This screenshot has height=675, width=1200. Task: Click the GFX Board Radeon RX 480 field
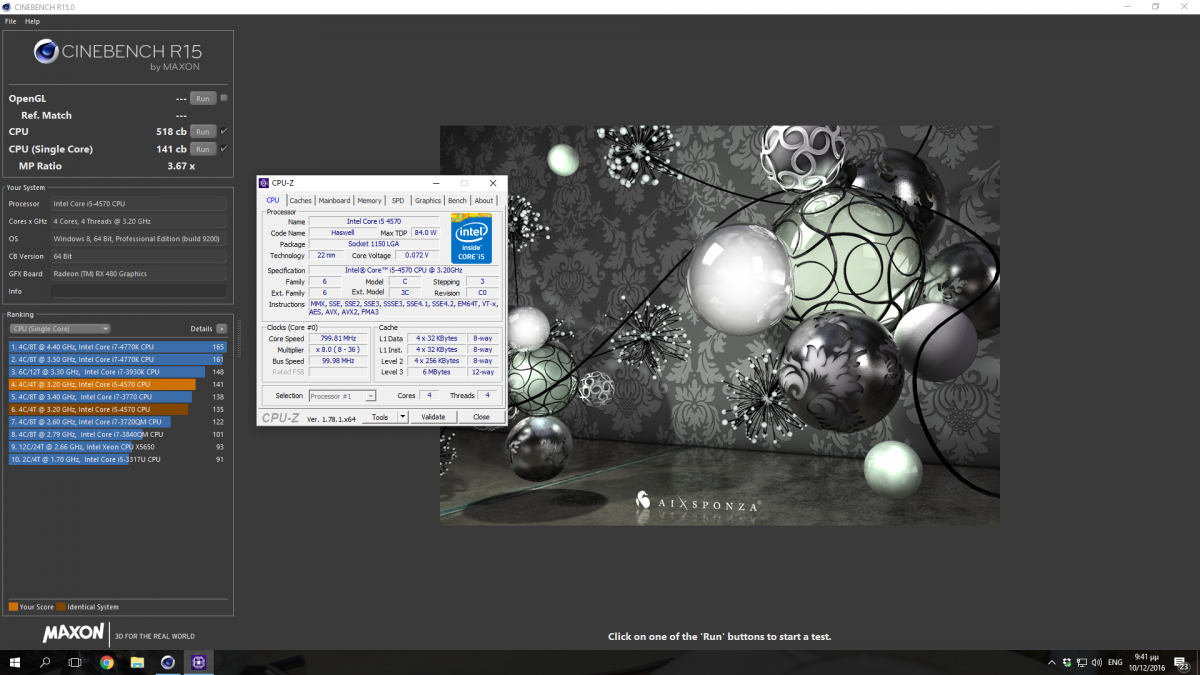[x=139, y=274]
